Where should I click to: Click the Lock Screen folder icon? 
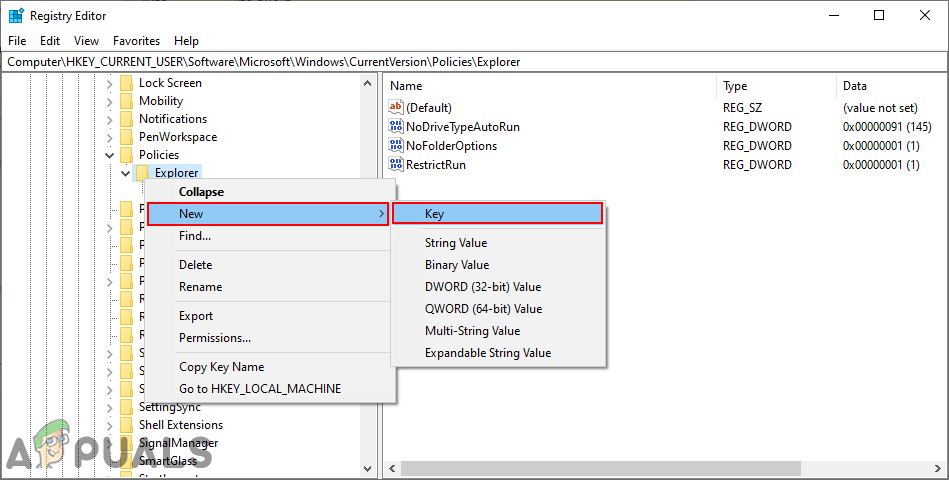127,83
